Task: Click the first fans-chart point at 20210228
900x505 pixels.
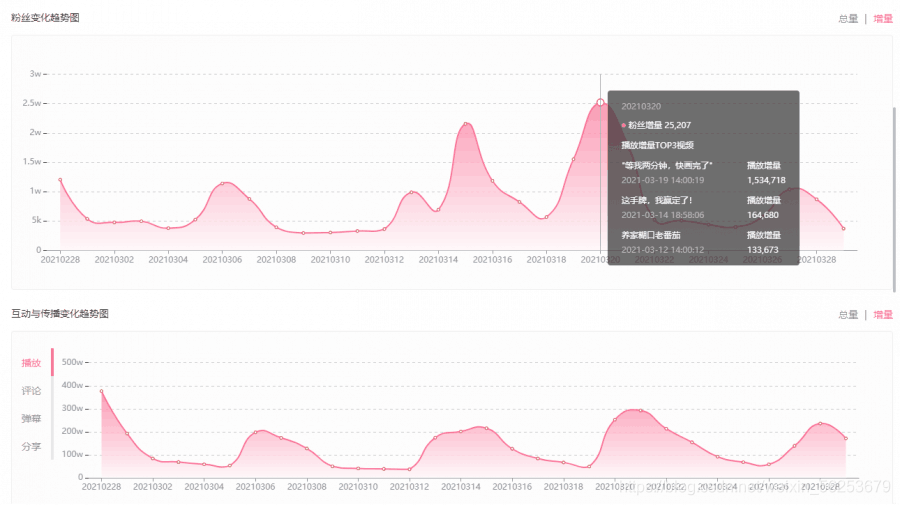Action: [60, 180]
